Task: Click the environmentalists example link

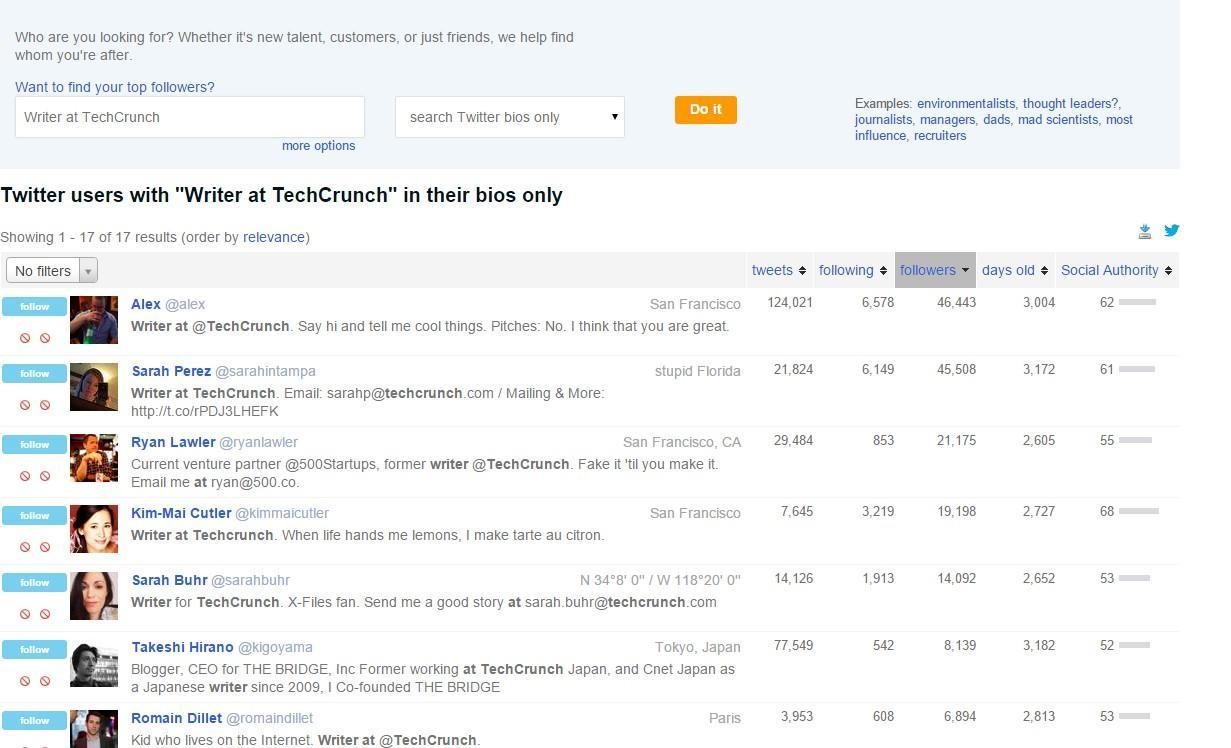Action: (966, 104)
